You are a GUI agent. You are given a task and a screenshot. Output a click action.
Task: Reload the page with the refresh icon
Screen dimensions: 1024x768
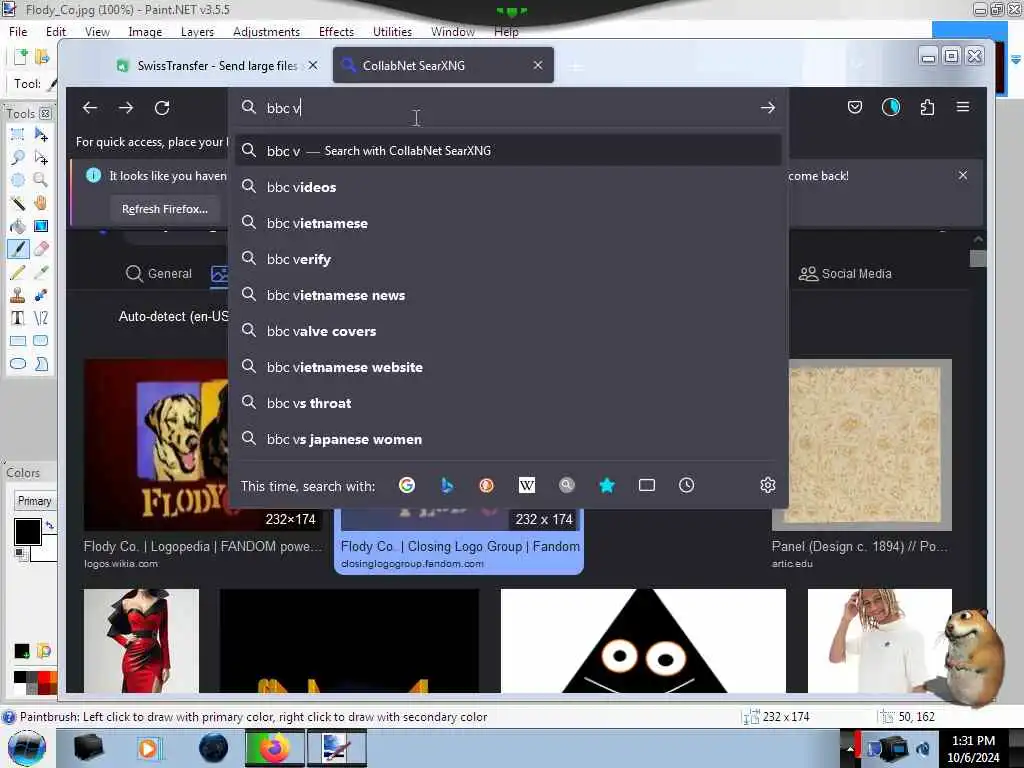(x=162, y=108)
